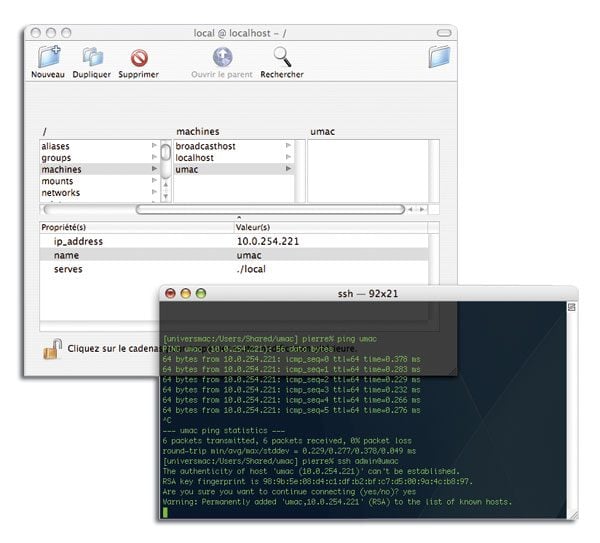Click the Dupliquer toolbar icon
600x543 pixels.
click(x=92, y=58)
